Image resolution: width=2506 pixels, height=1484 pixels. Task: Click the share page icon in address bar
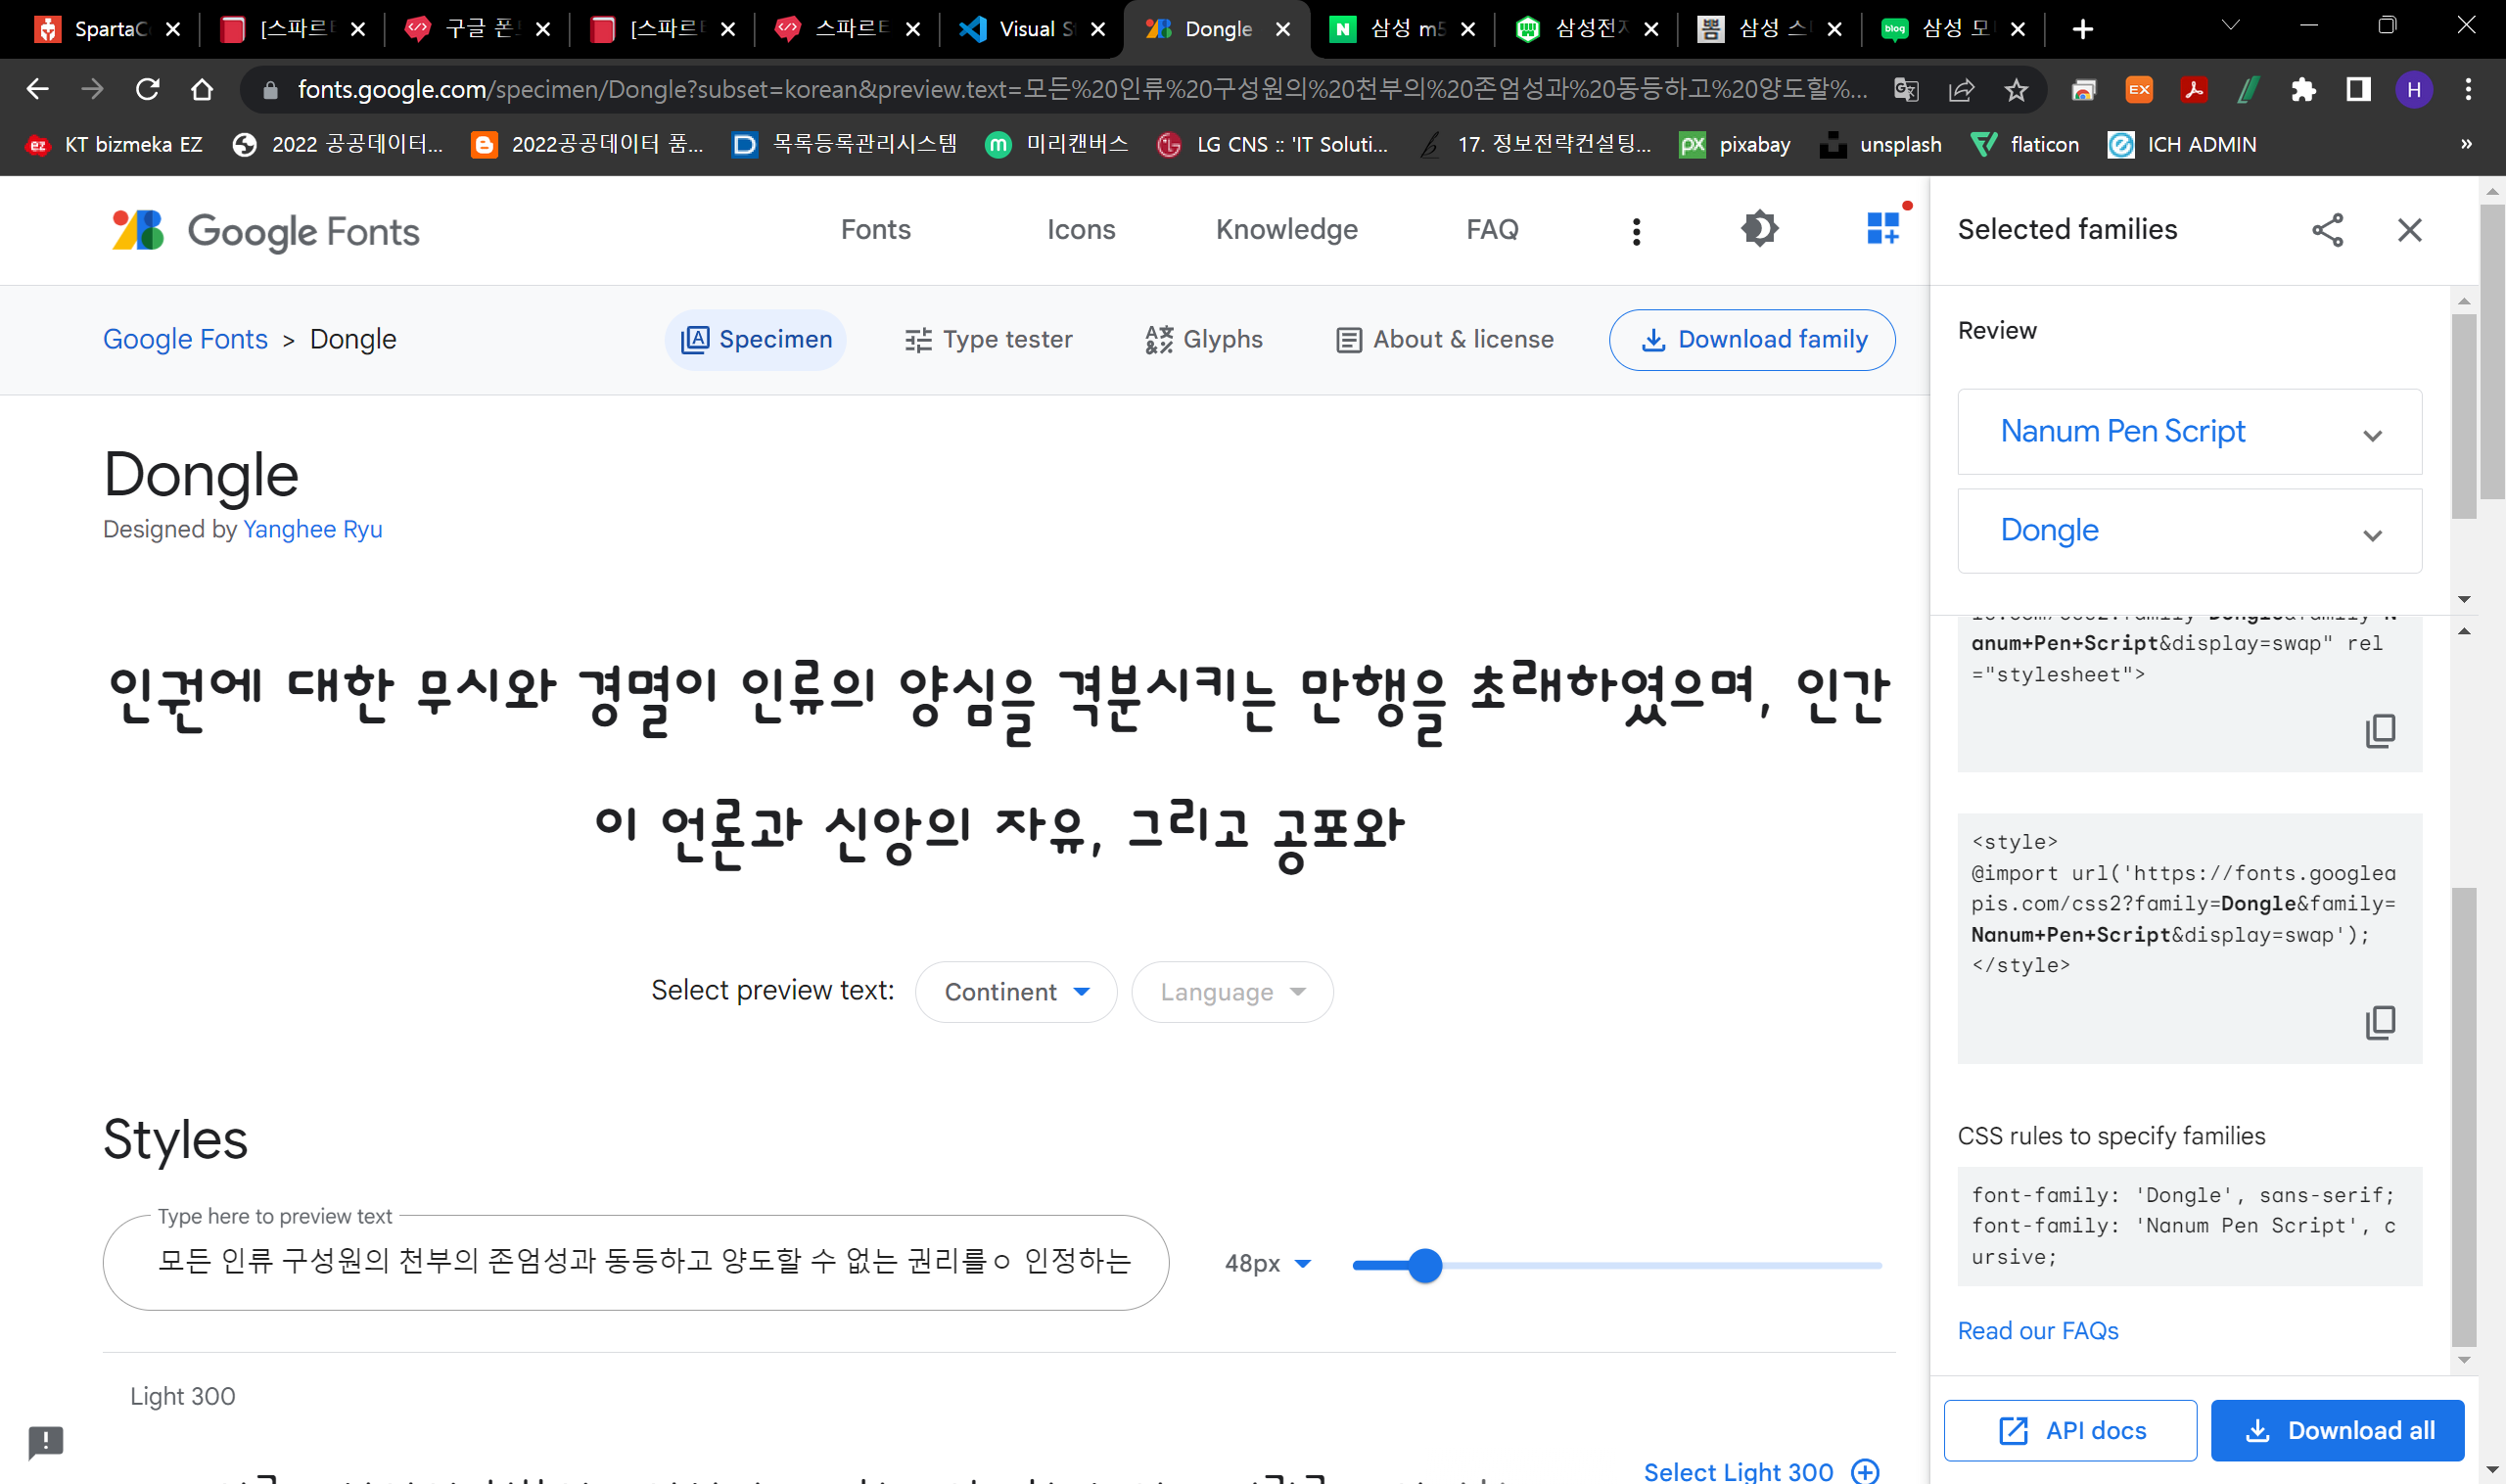click(x=1961, y=90)
